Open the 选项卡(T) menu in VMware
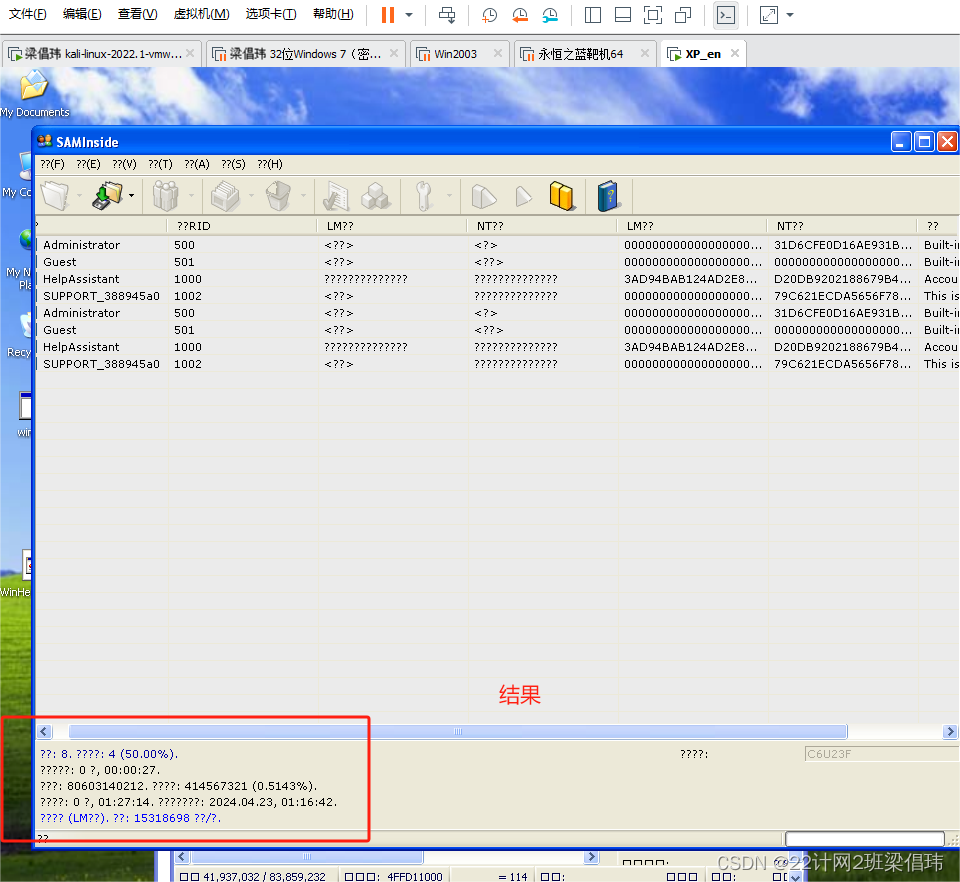Image resolution: width=960 pixels, height=882 pixels. pyautogui.click(x=271, y=13)
